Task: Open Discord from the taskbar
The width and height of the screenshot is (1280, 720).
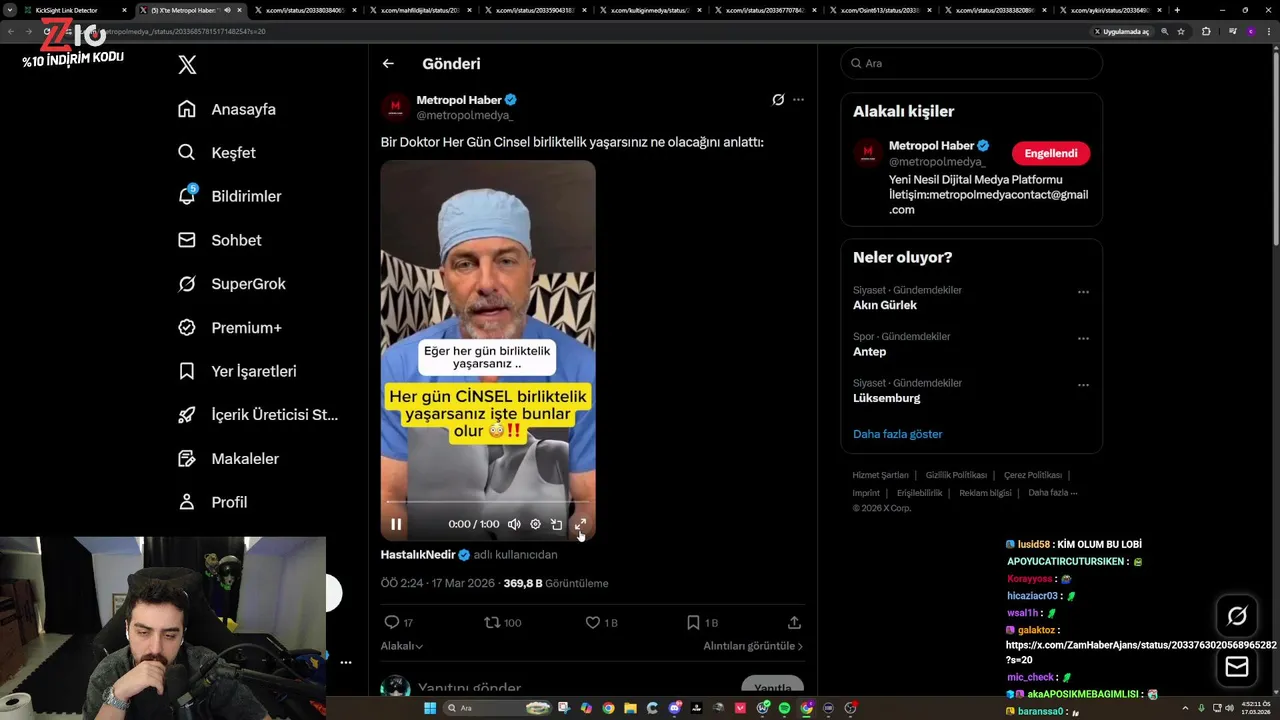Action: (x=675, y=708)
